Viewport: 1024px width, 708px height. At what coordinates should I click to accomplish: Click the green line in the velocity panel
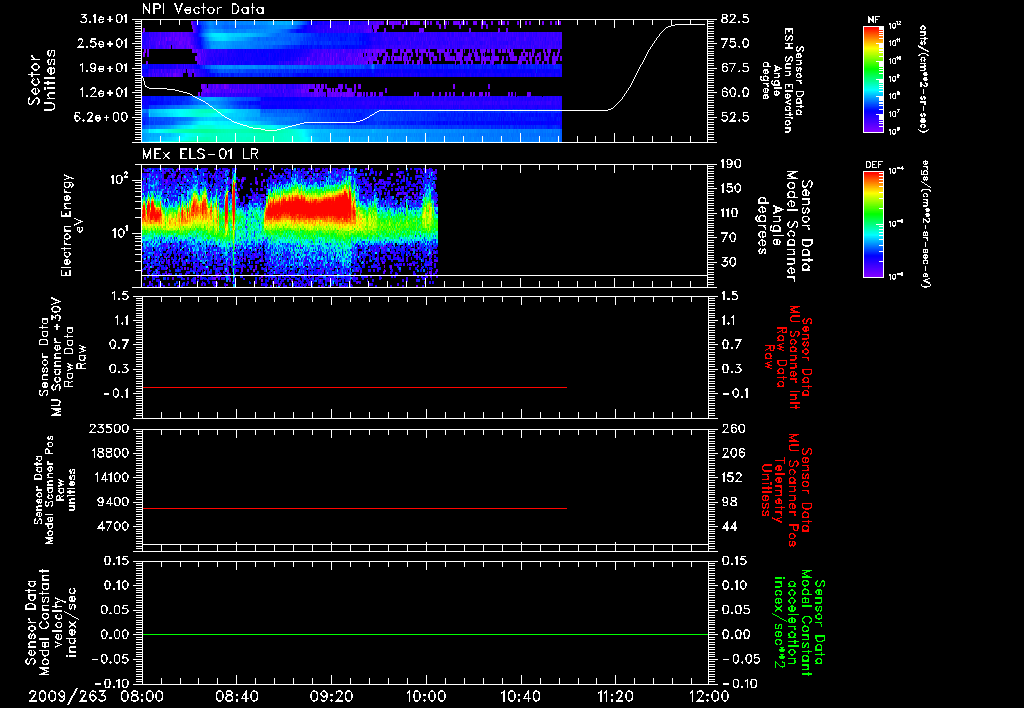coord(425,634)
